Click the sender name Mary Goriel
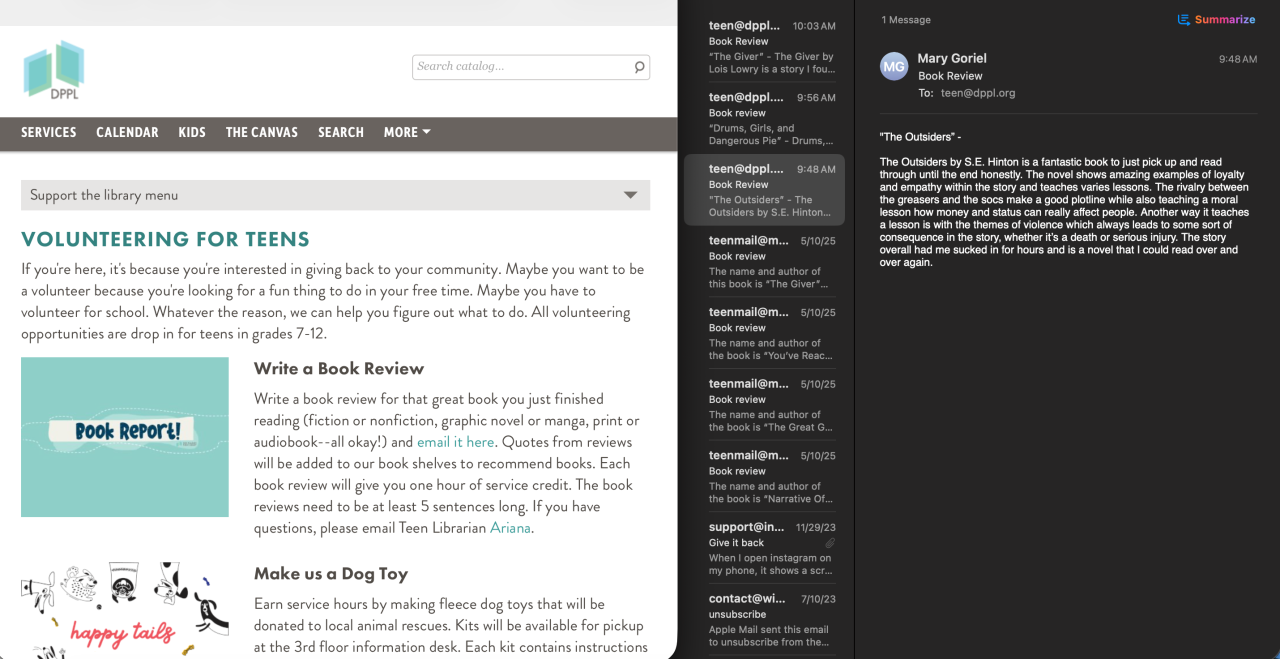 coord(952,58)
